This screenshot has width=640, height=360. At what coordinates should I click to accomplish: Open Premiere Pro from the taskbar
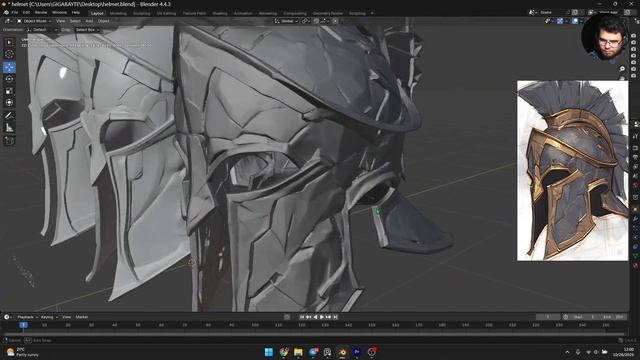357,352
